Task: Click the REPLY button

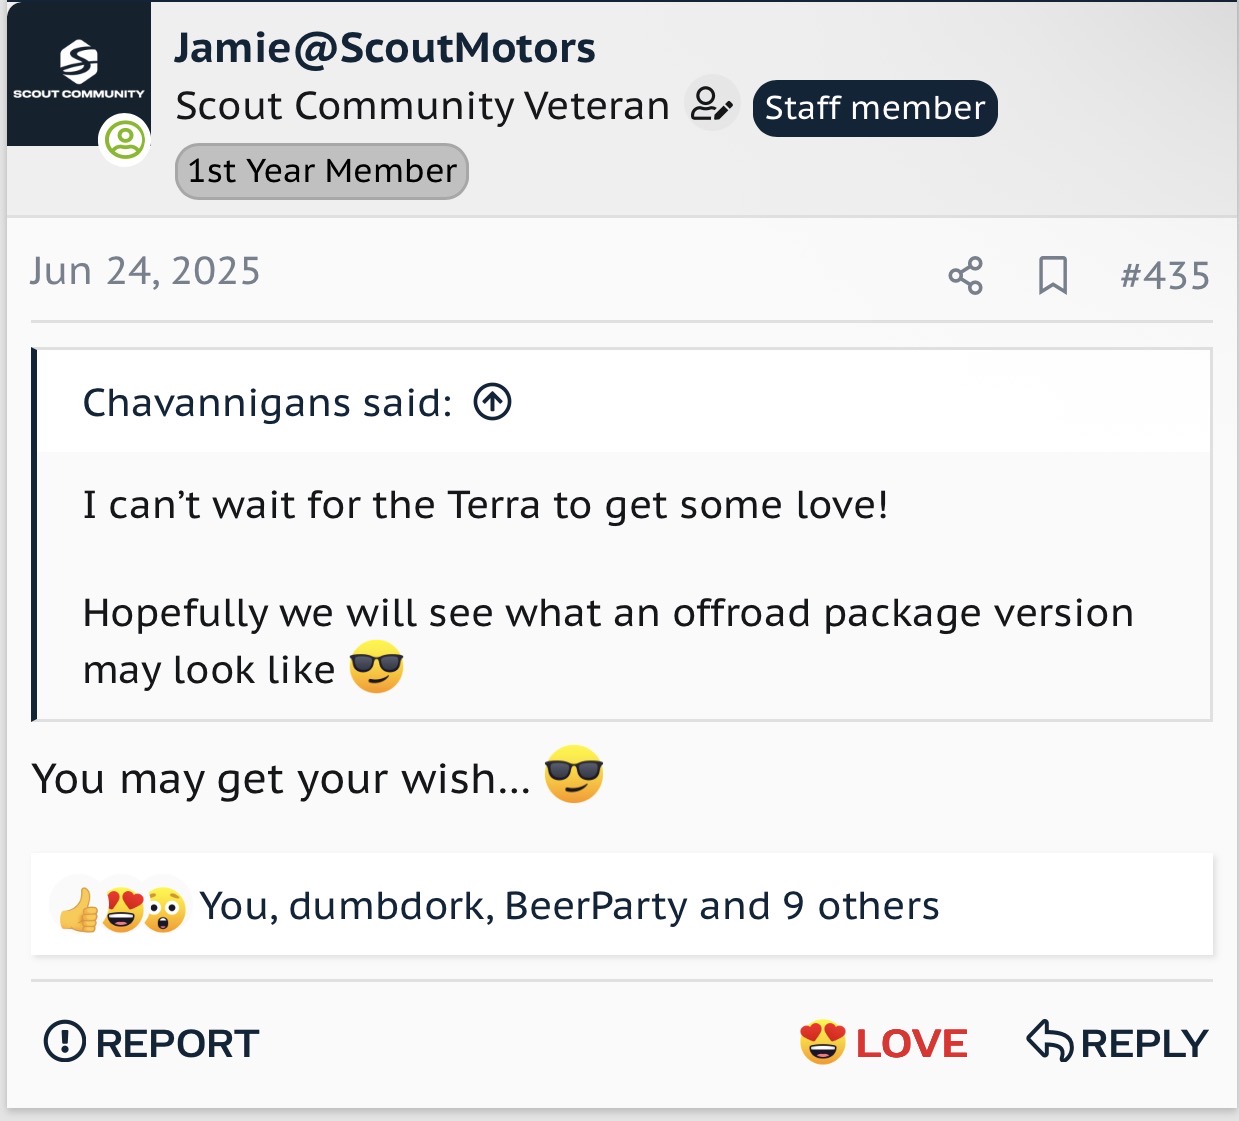Action: click(1117, 1043)
